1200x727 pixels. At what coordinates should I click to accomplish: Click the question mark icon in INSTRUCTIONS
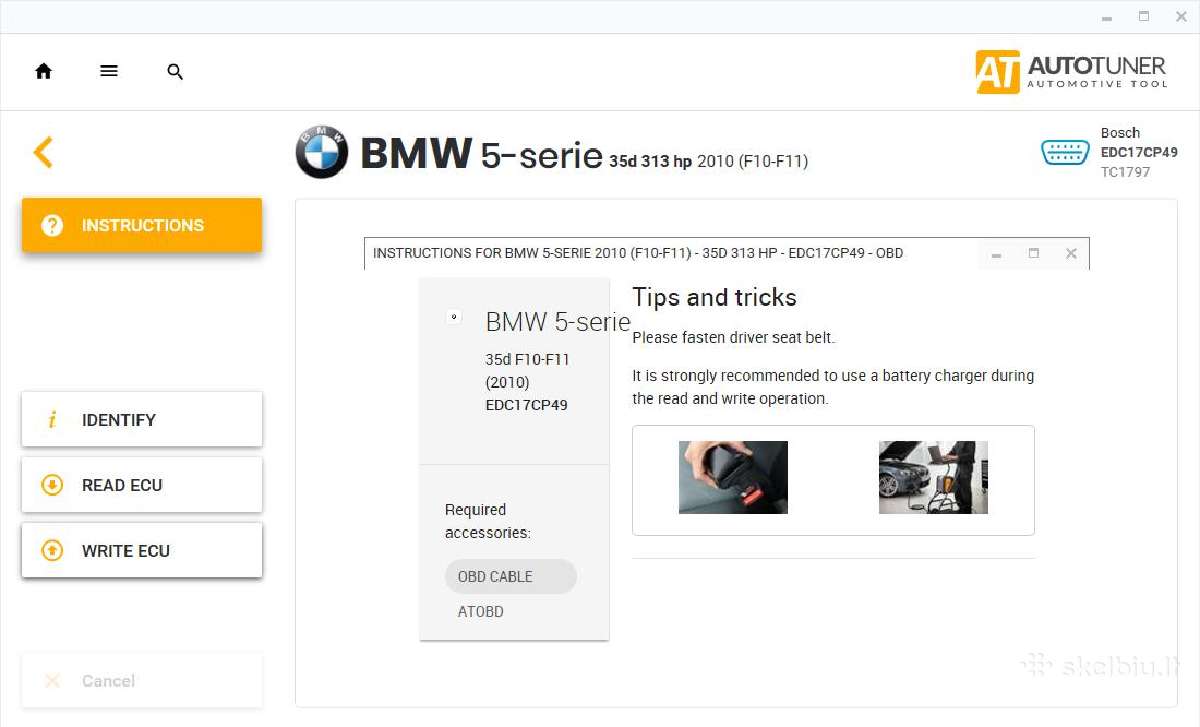[52, 225]
